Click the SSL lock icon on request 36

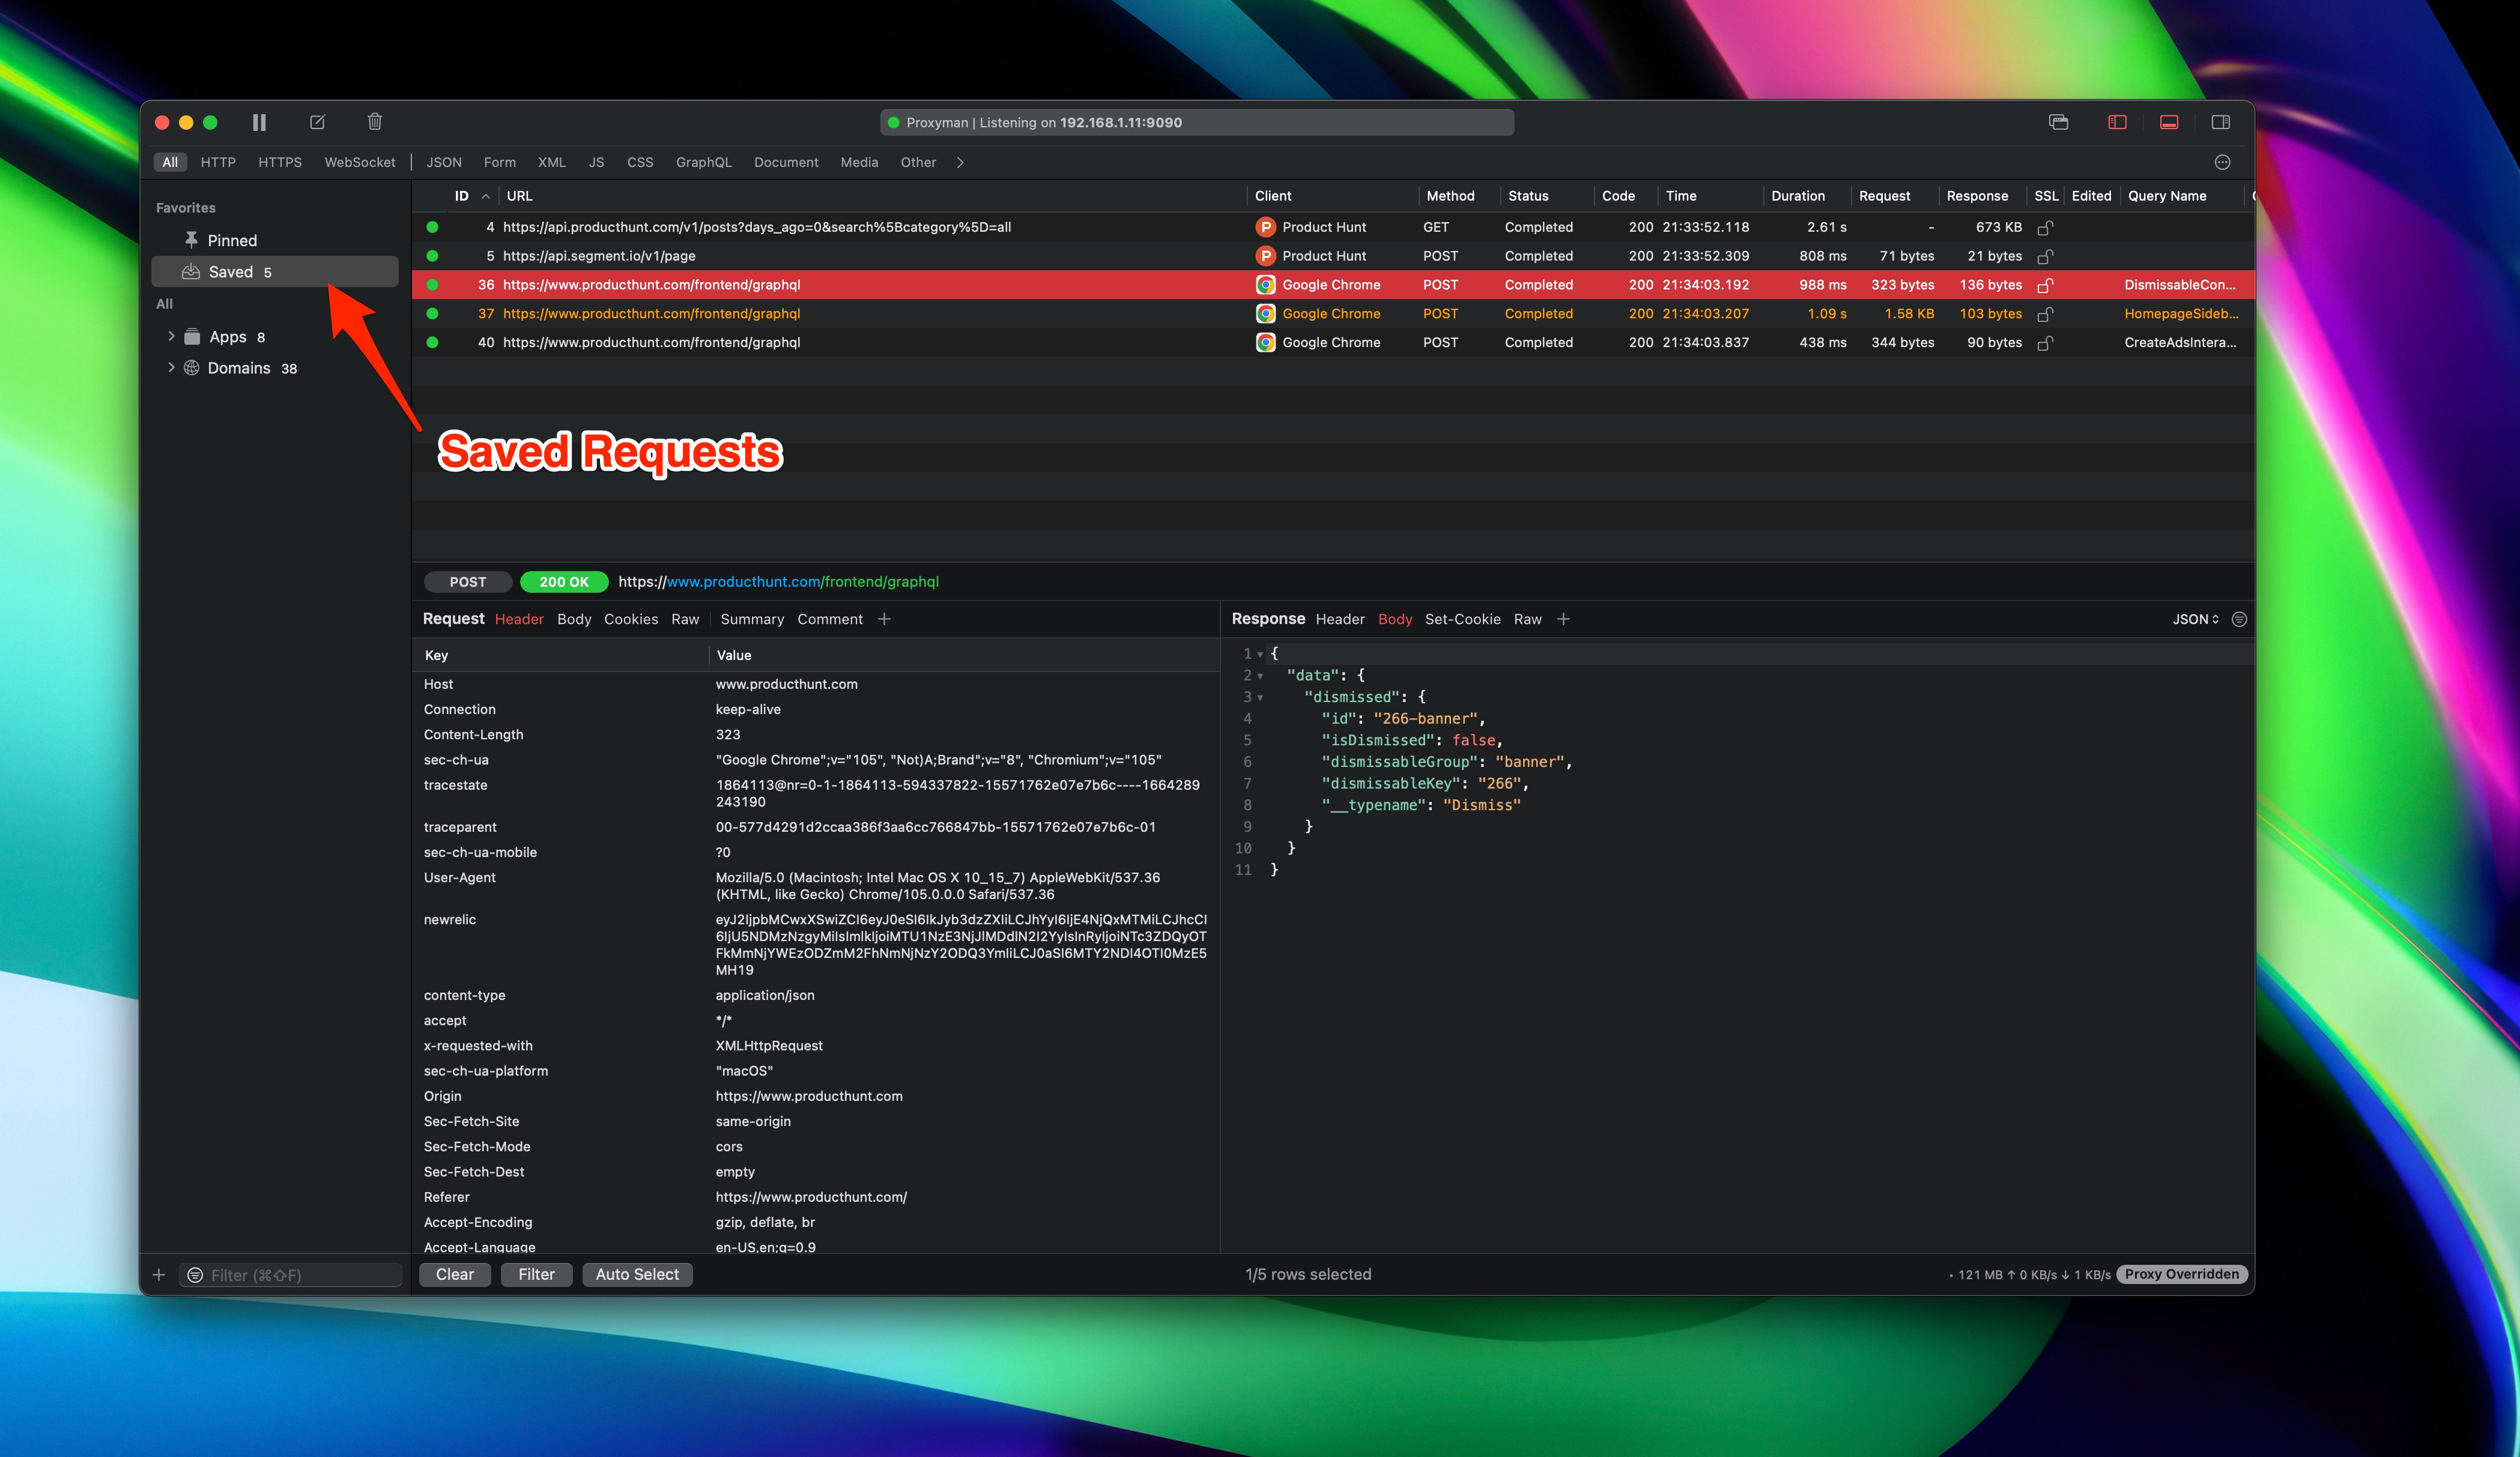pos(2046,285)
